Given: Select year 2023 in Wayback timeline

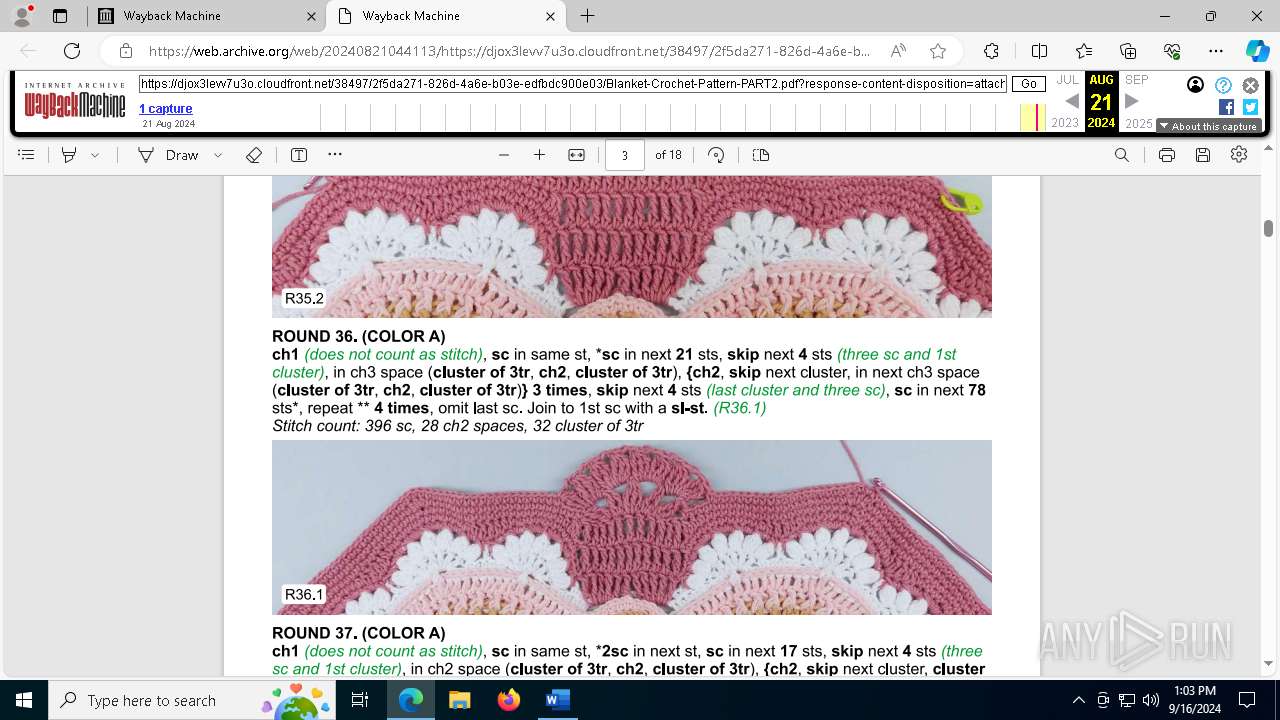Looking at the screenshot, I should 1065,123.
